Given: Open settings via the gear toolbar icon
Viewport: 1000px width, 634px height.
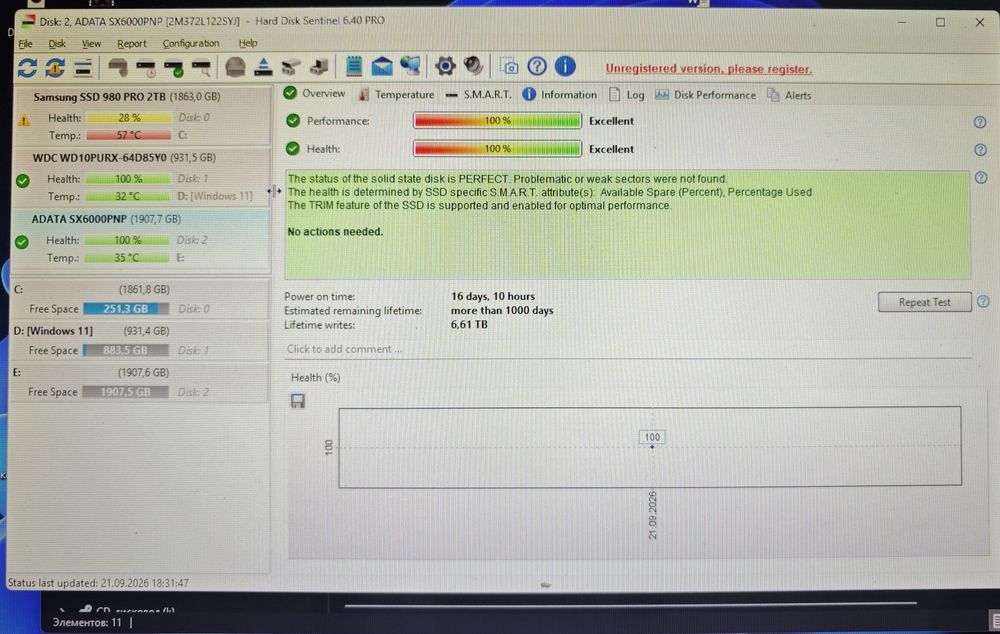Looking at the screenshot, I should (x=445, y=66).
